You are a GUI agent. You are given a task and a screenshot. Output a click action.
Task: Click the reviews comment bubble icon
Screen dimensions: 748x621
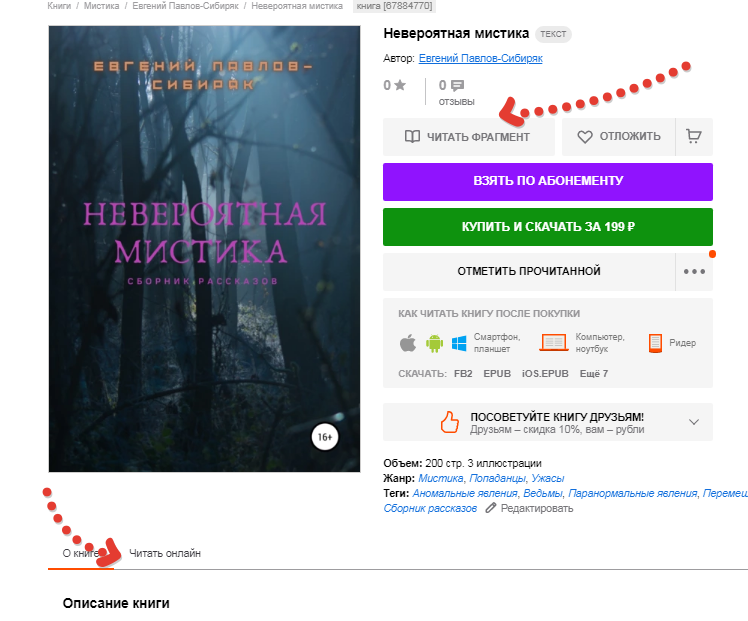[x=457, y=85]
